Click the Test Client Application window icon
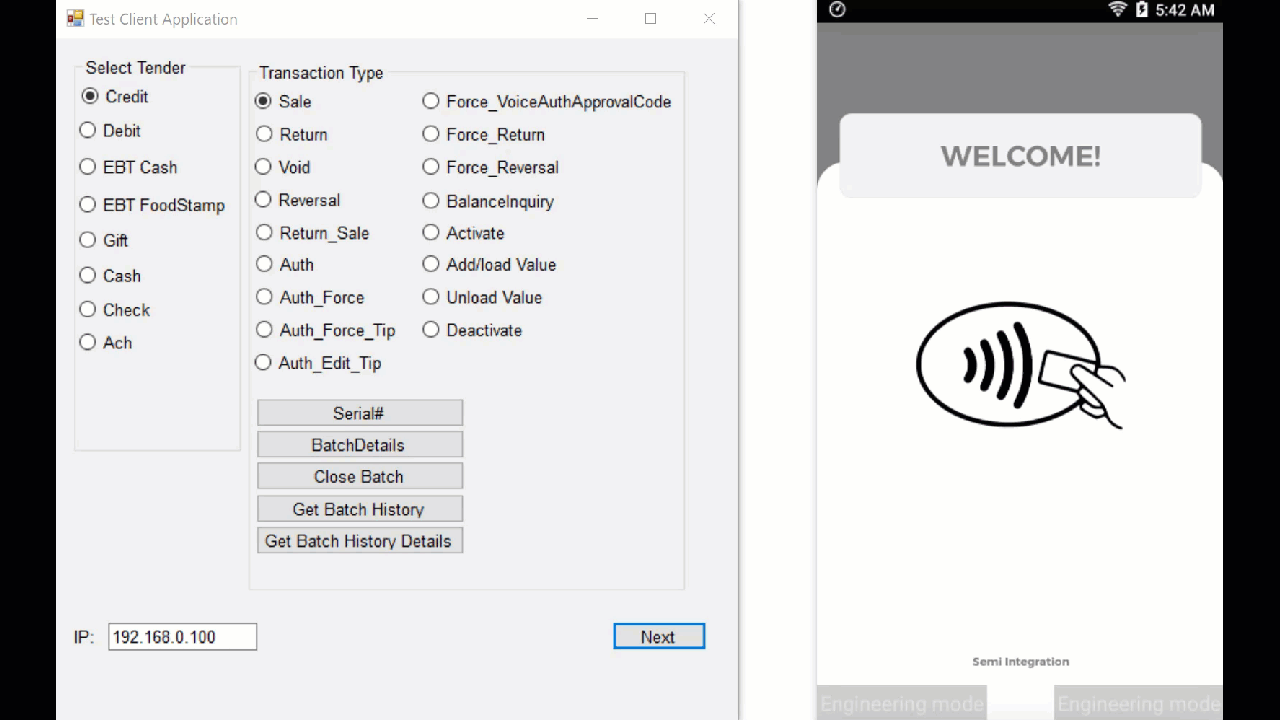 coord(75,19)
